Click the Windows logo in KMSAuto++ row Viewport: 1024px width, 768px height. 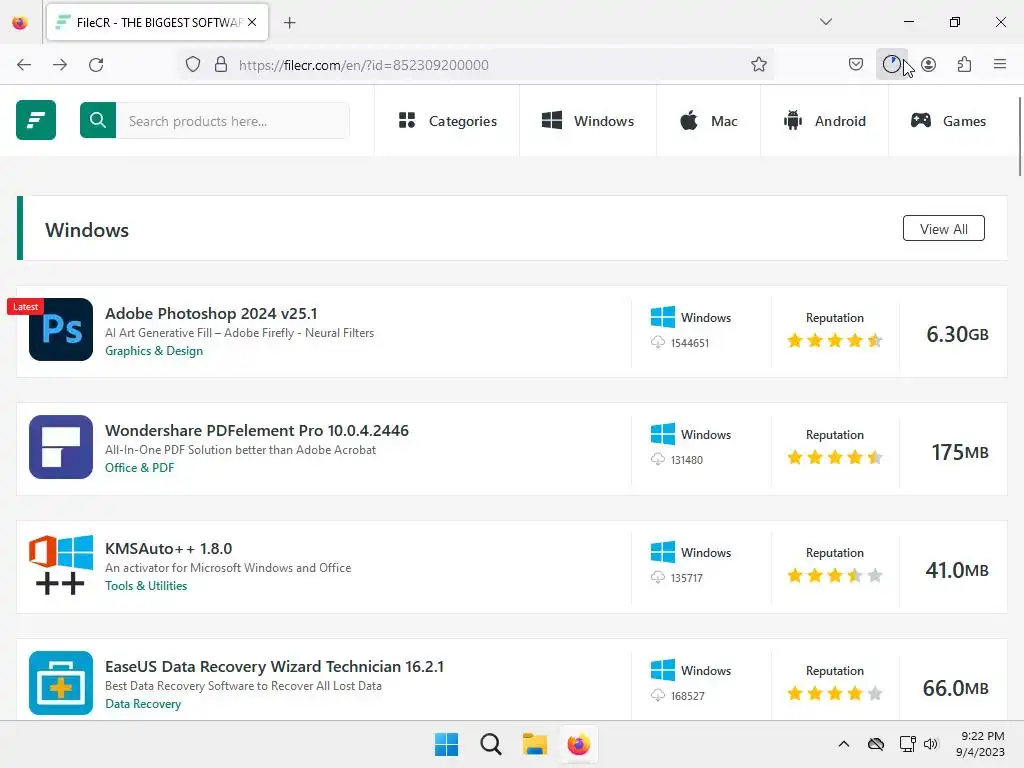point(663,552)
